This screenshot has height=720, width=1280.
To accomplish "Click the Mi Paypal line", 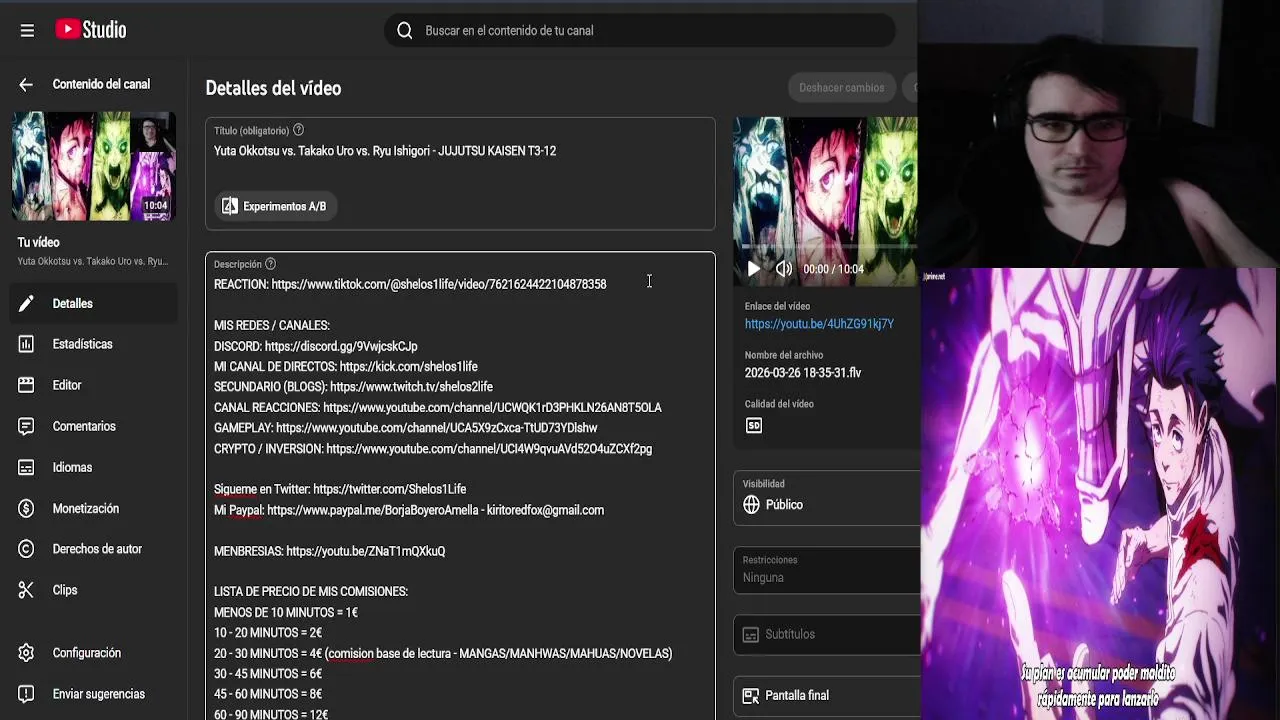I will coord(409,510).
